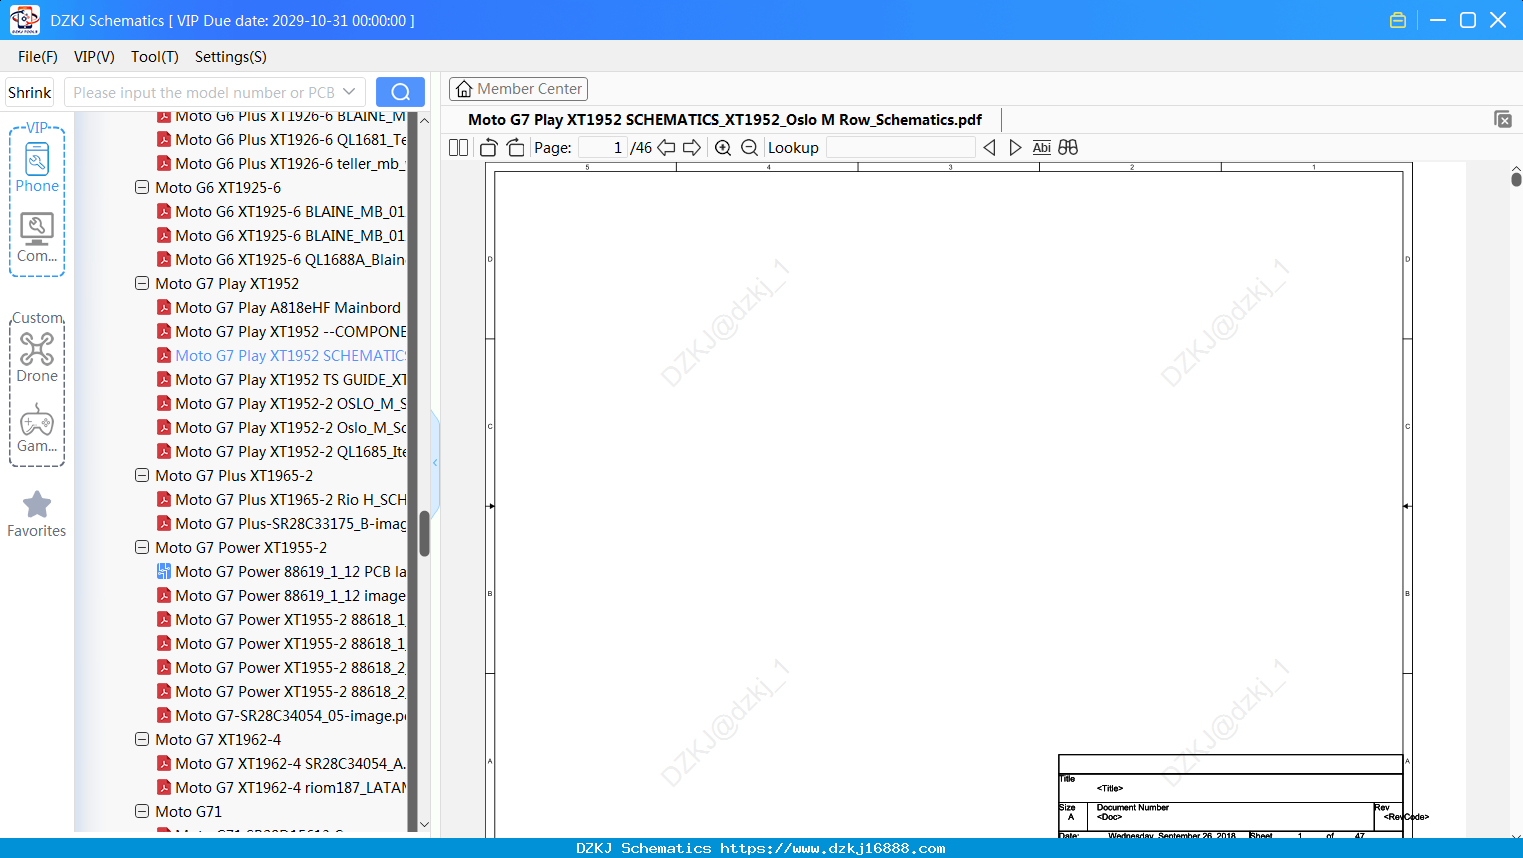Select the Moto G7 Play XT1952 SCHEMATICS document tab

[x=725, y=119]
